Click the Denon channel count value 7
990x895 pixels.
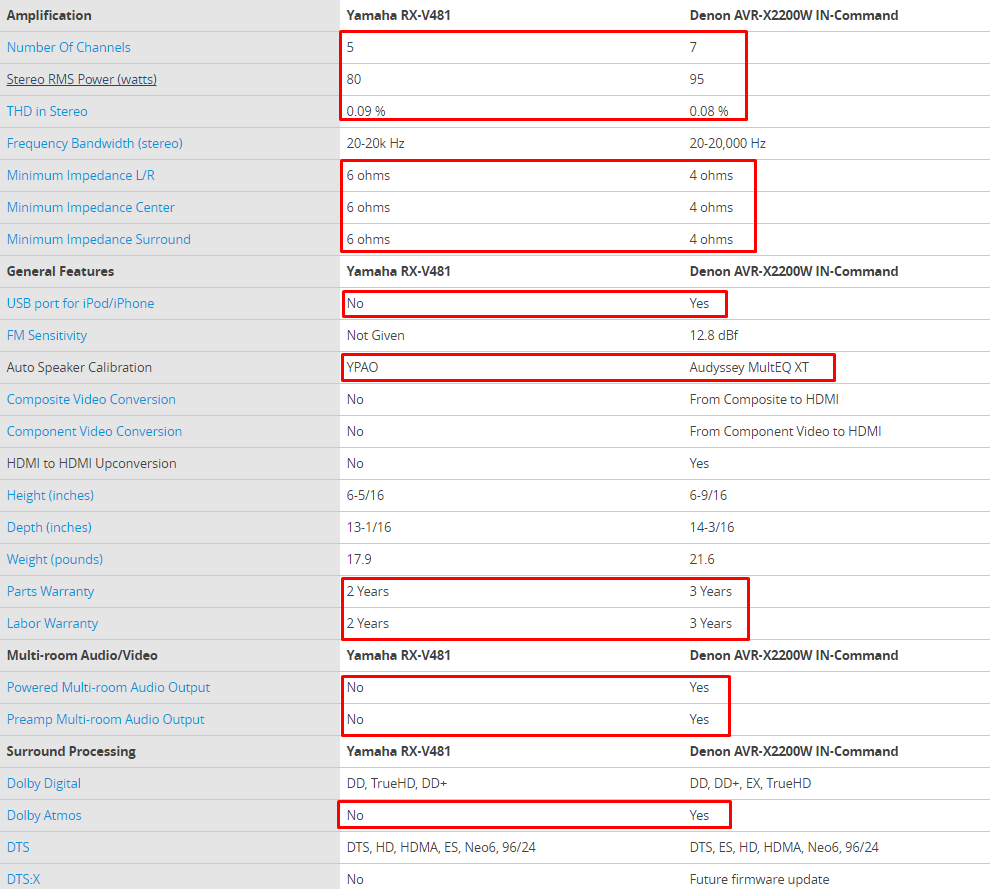[x=693, y=47]
